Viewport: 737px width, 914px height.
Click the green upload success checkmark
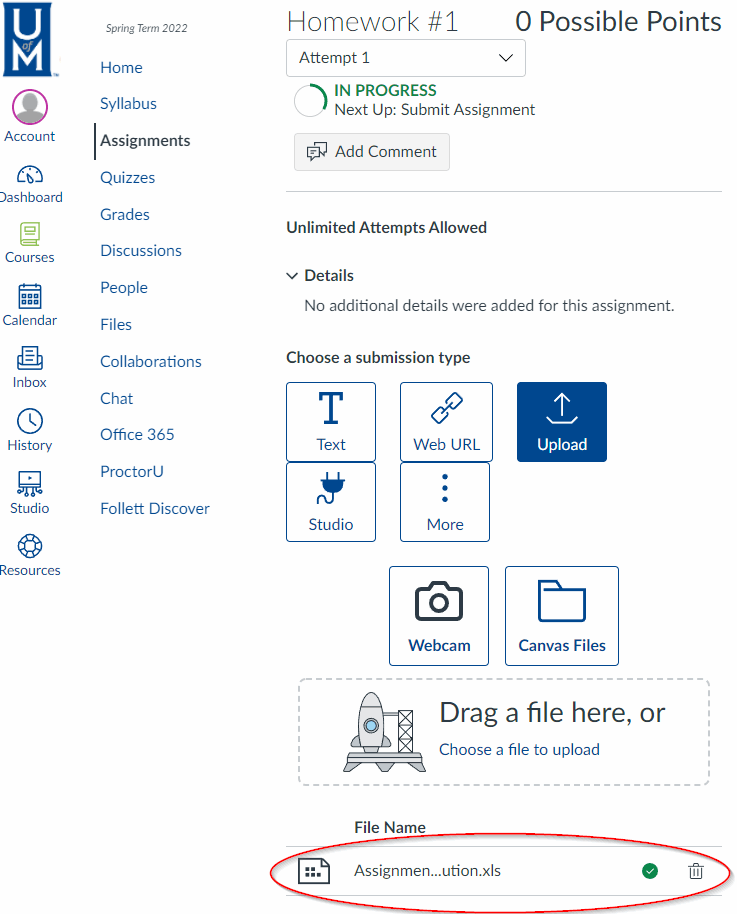tap(650, 871)
